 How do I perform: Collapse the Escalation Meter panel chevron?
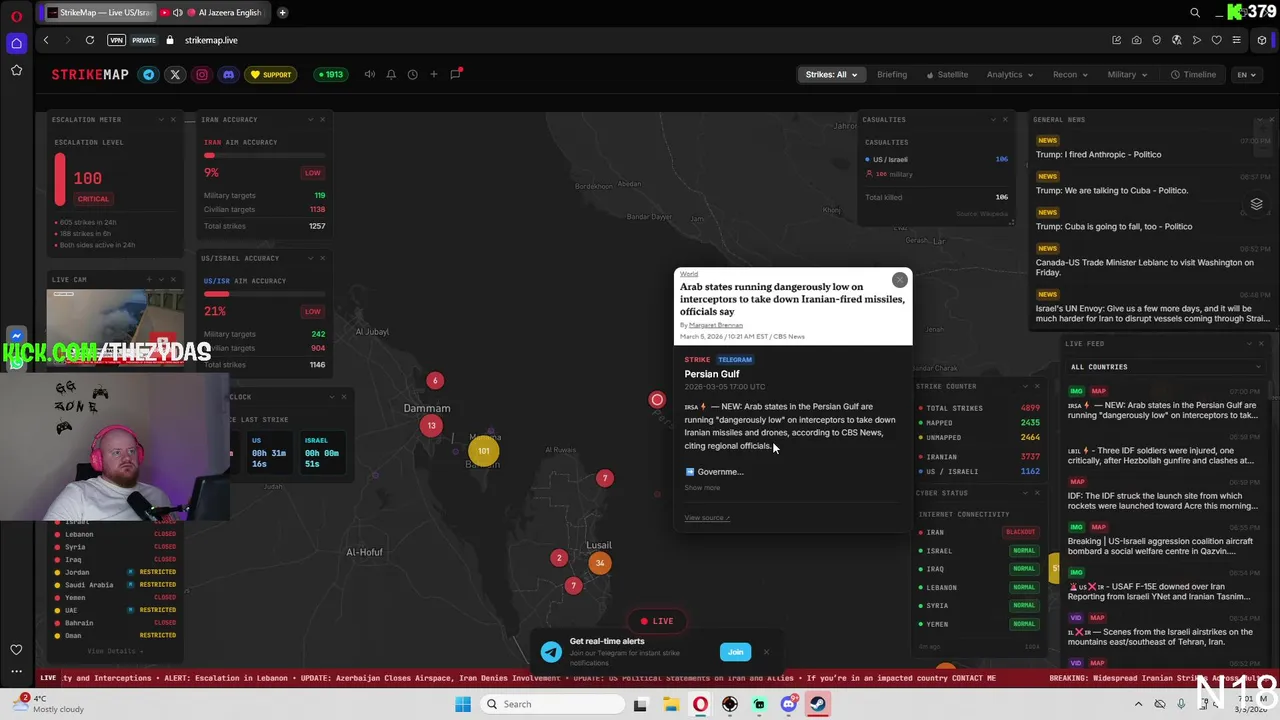161,119
